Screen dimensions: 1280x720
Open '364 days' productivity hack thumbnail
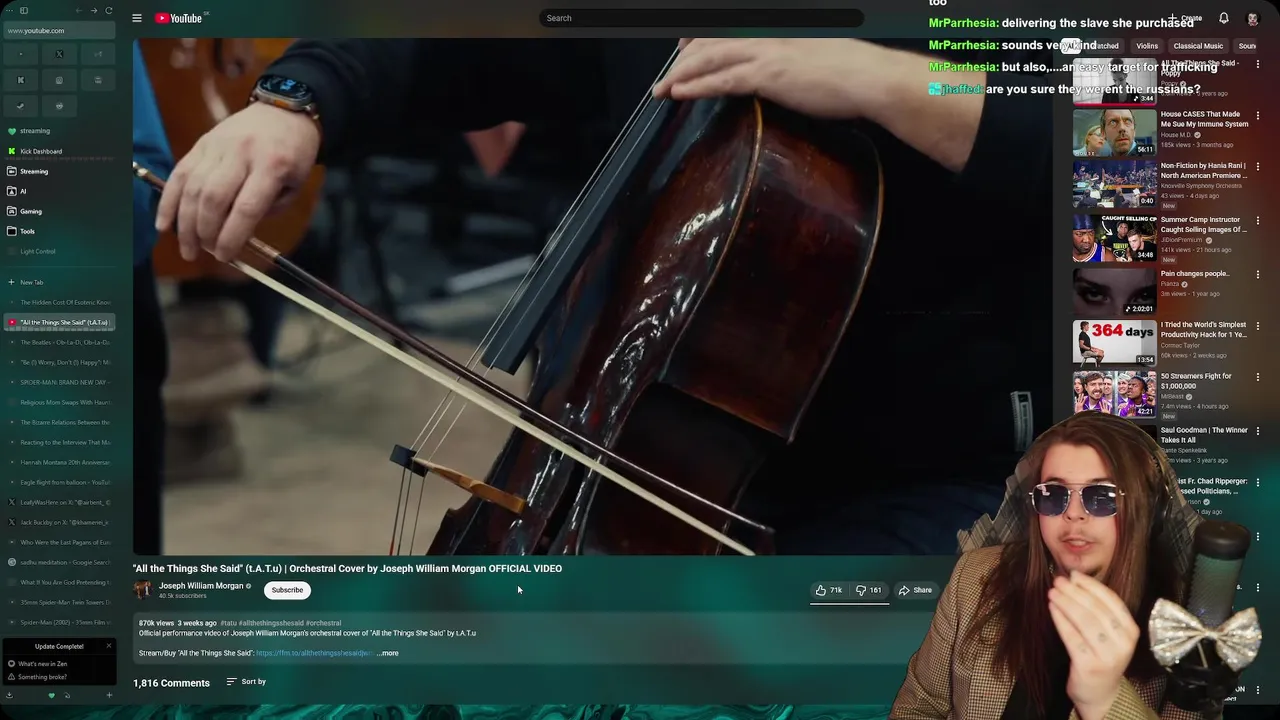point(1114,342)
